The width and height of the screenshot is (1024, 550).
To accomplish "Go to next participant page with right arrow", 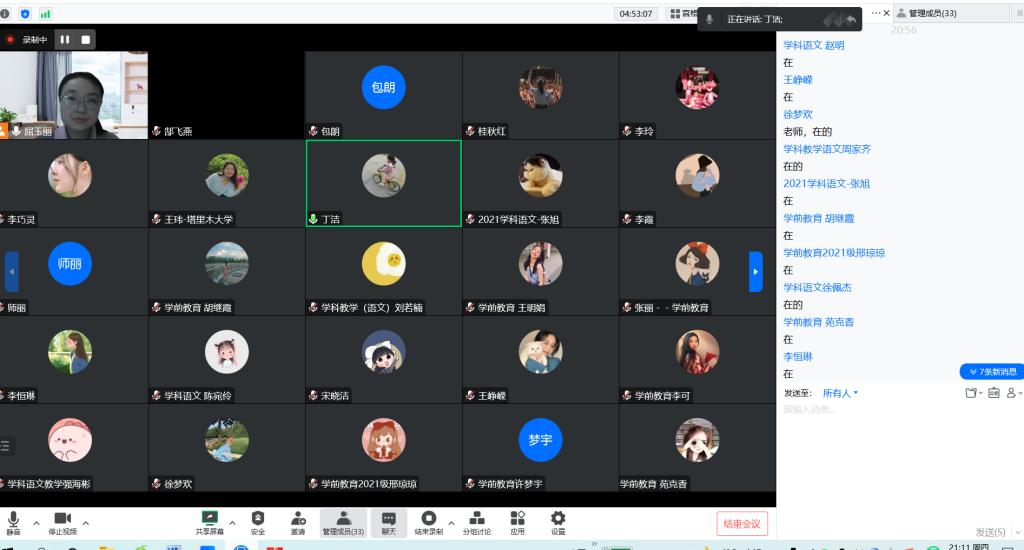I will tap(756, 271).
